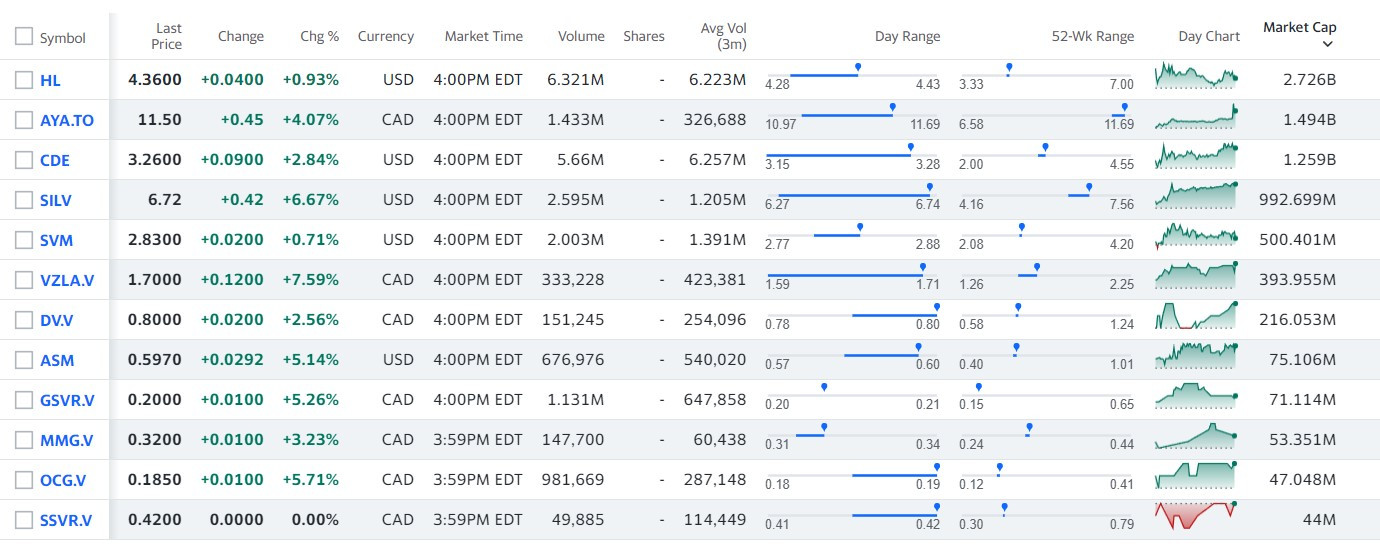1380x558 pixels.
Task: Click the OCG.V day chart thumbnail
Action: click(1196, 478)
